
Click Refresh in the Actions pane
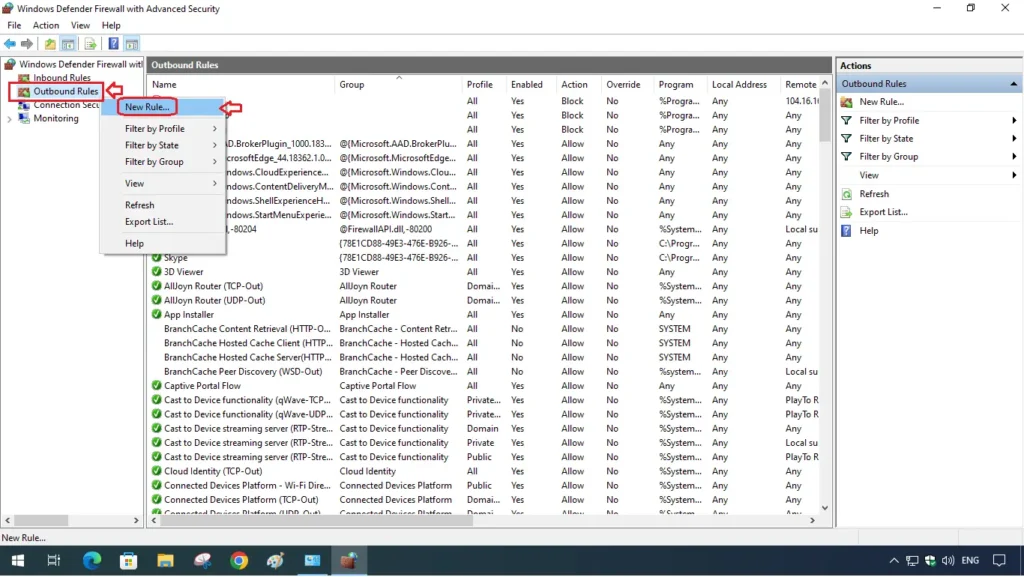pyautogui.click(x=874, y=194)
